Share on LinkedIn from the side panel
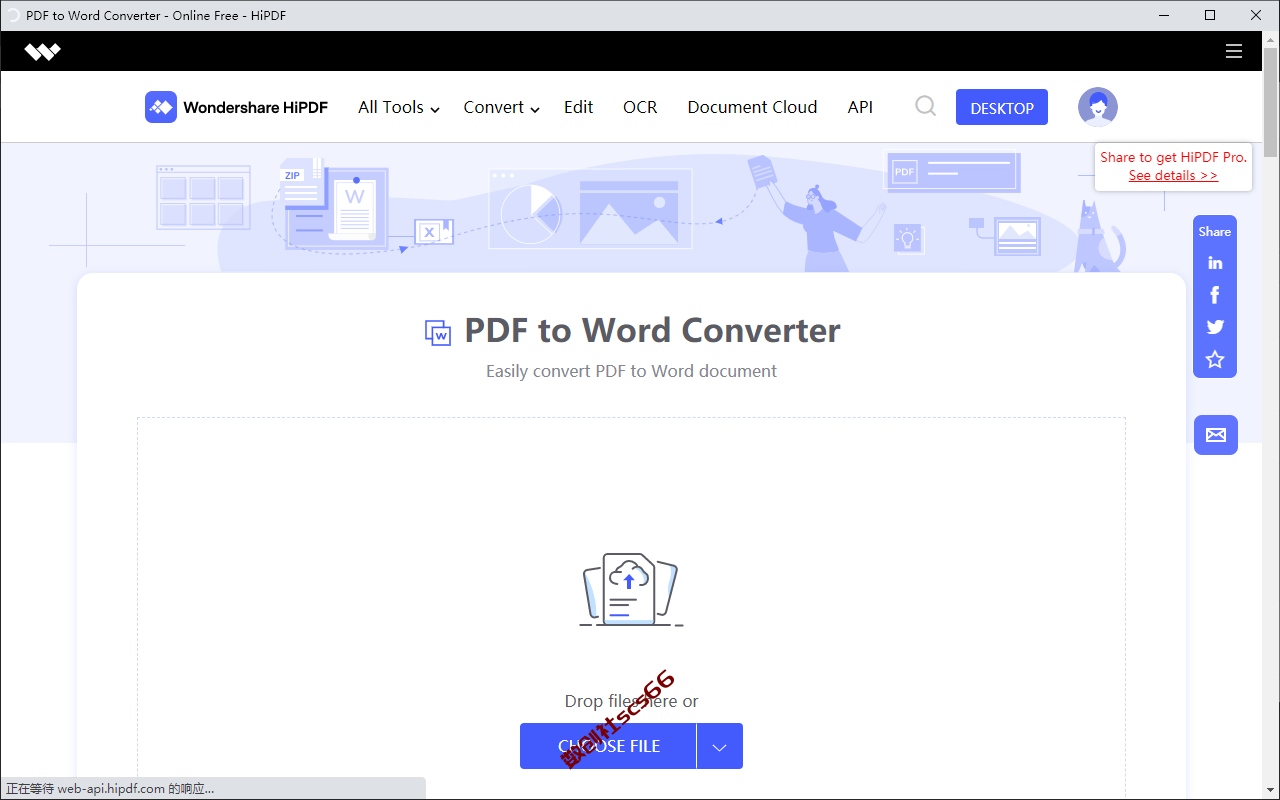Image resolution: width=1280 pixels, height=800 pixels. point(1215,263)
